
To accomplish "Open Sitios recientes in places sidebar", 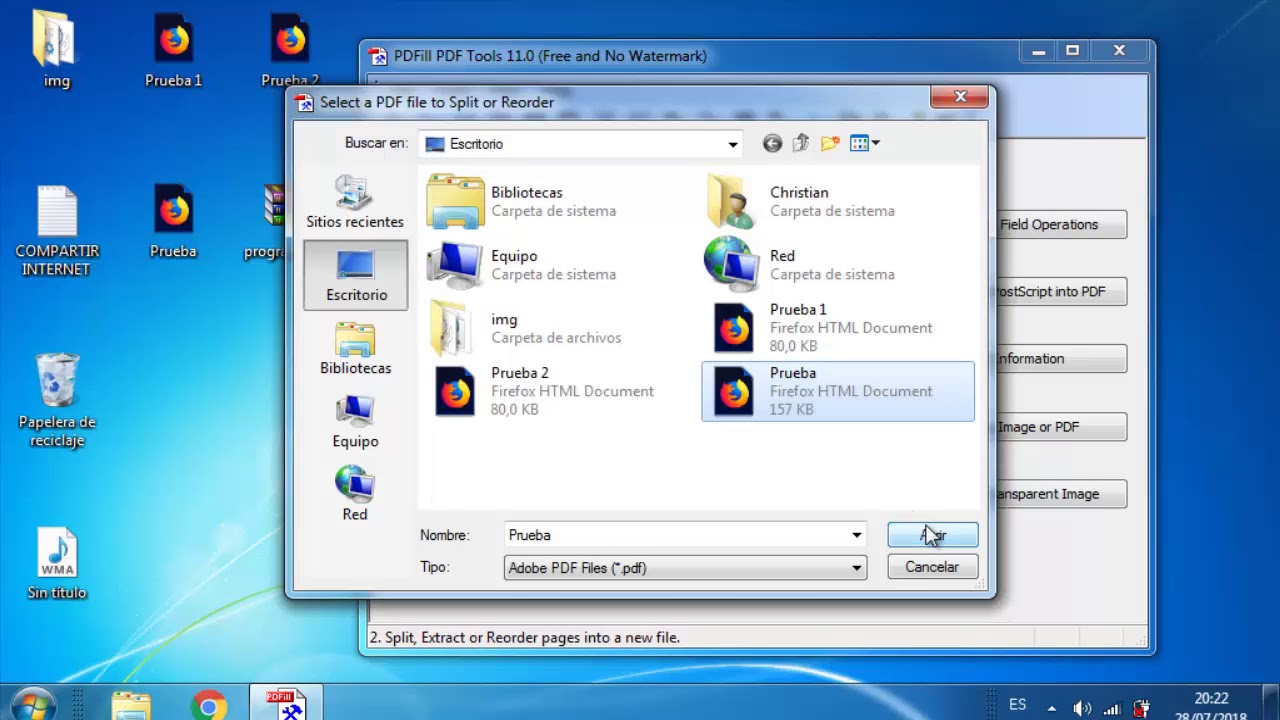I will [355, 203].
